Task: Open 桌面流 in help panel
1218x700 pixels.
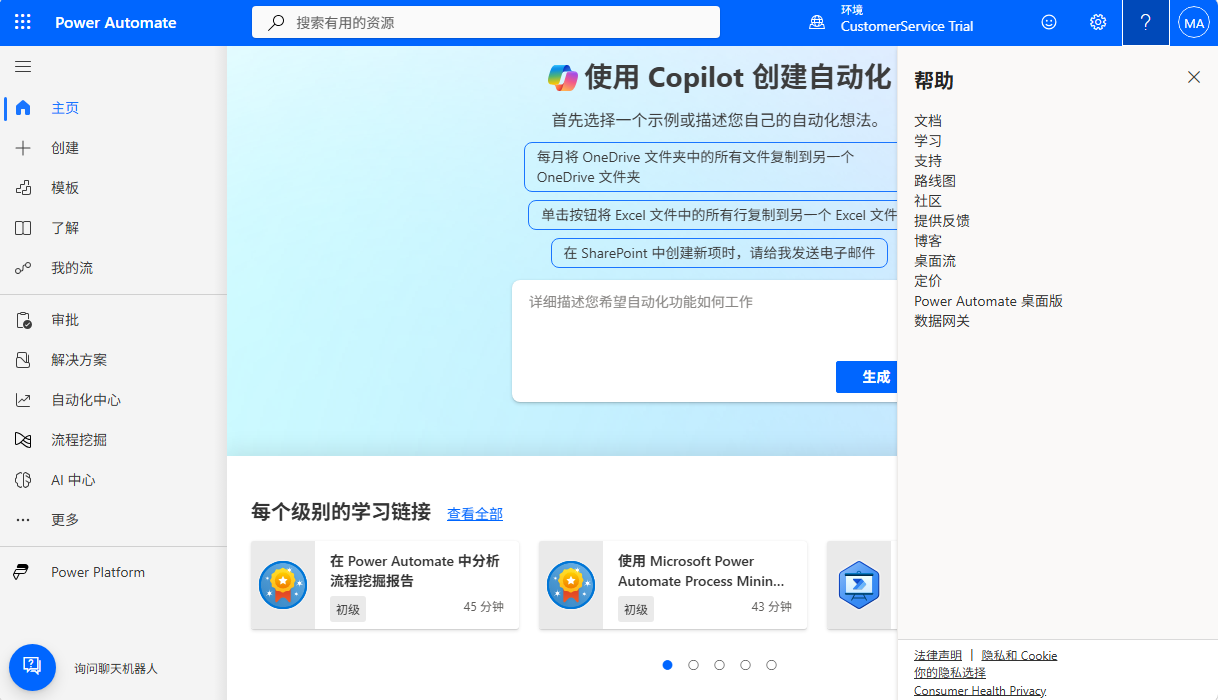Action: click(935, 261)
